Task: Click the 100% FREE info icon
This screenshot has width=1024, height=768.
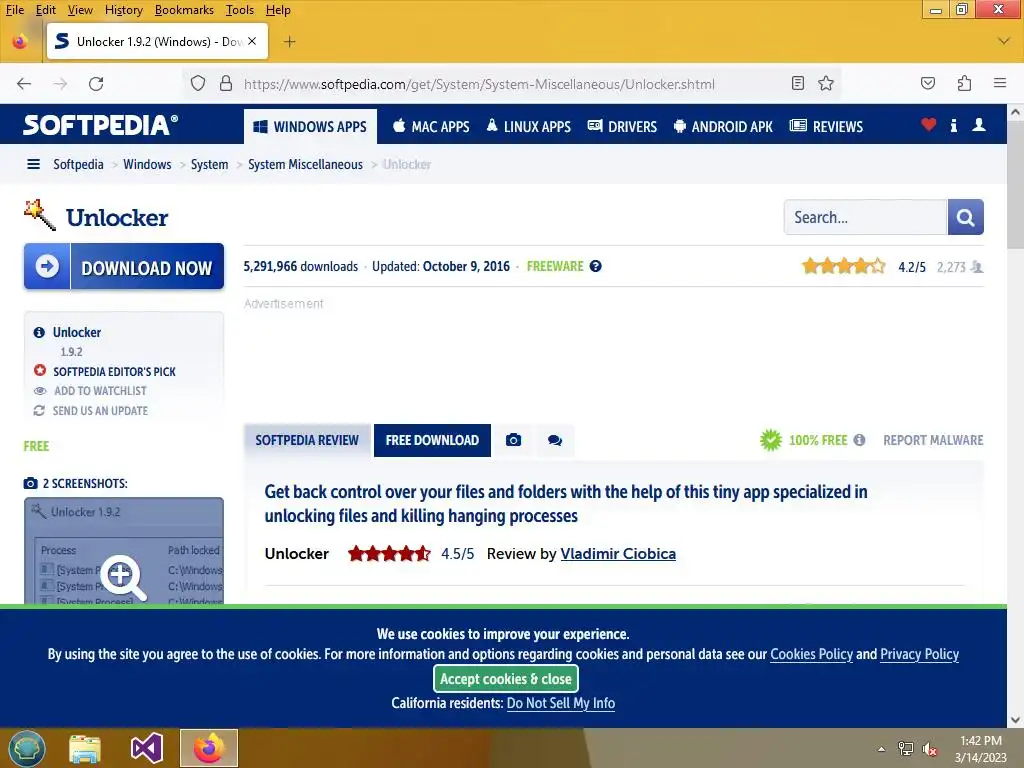Action: (859, 440)
